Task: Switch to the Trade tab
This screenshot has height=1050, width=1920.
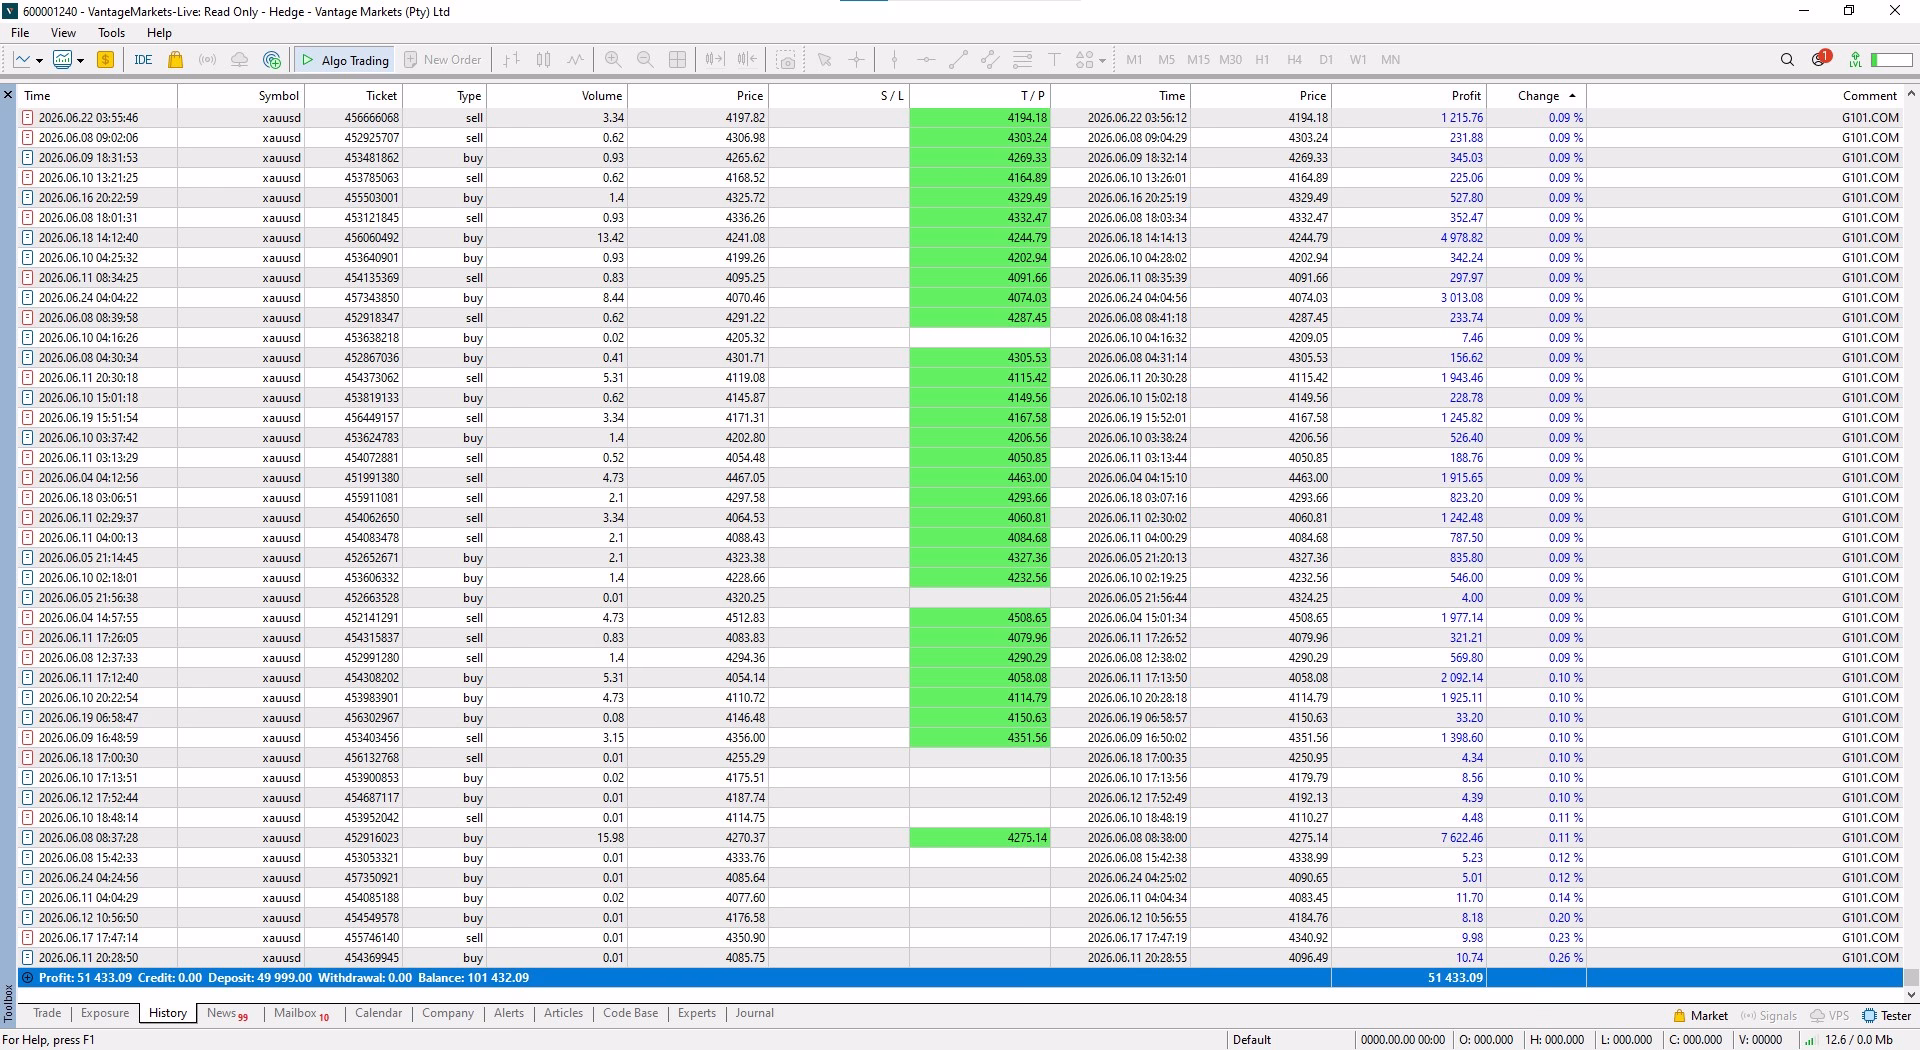Action: coord(47,1013)
